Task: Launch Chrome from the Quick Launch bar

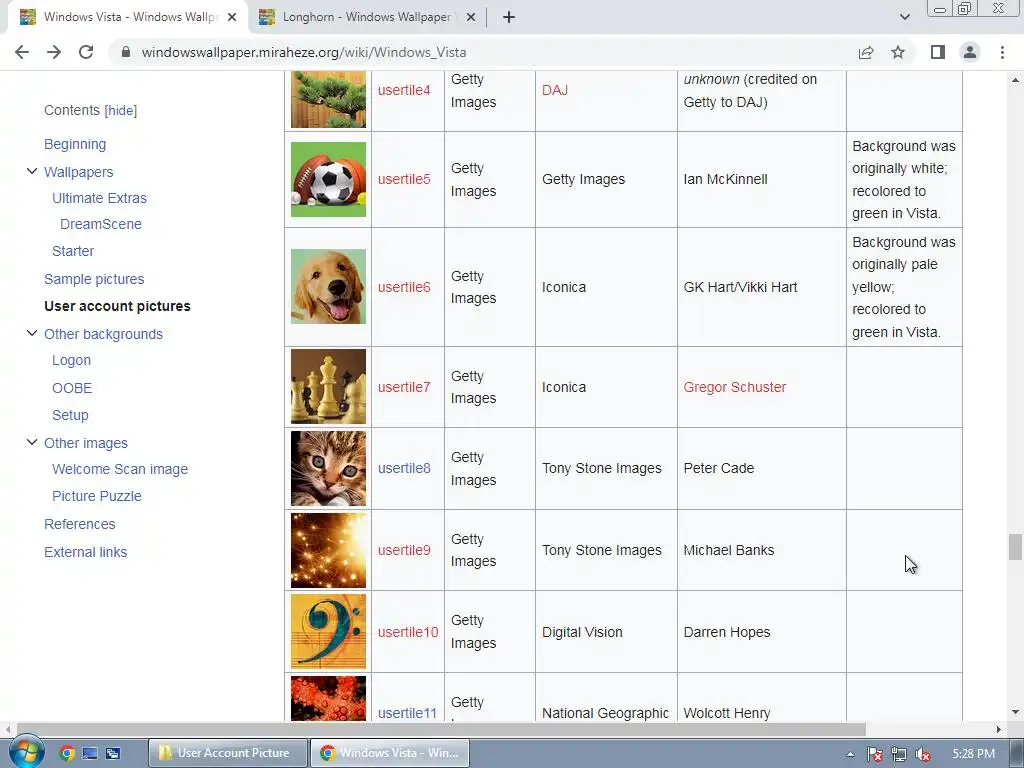Action: pyautogui.click(x=67, y=753)
